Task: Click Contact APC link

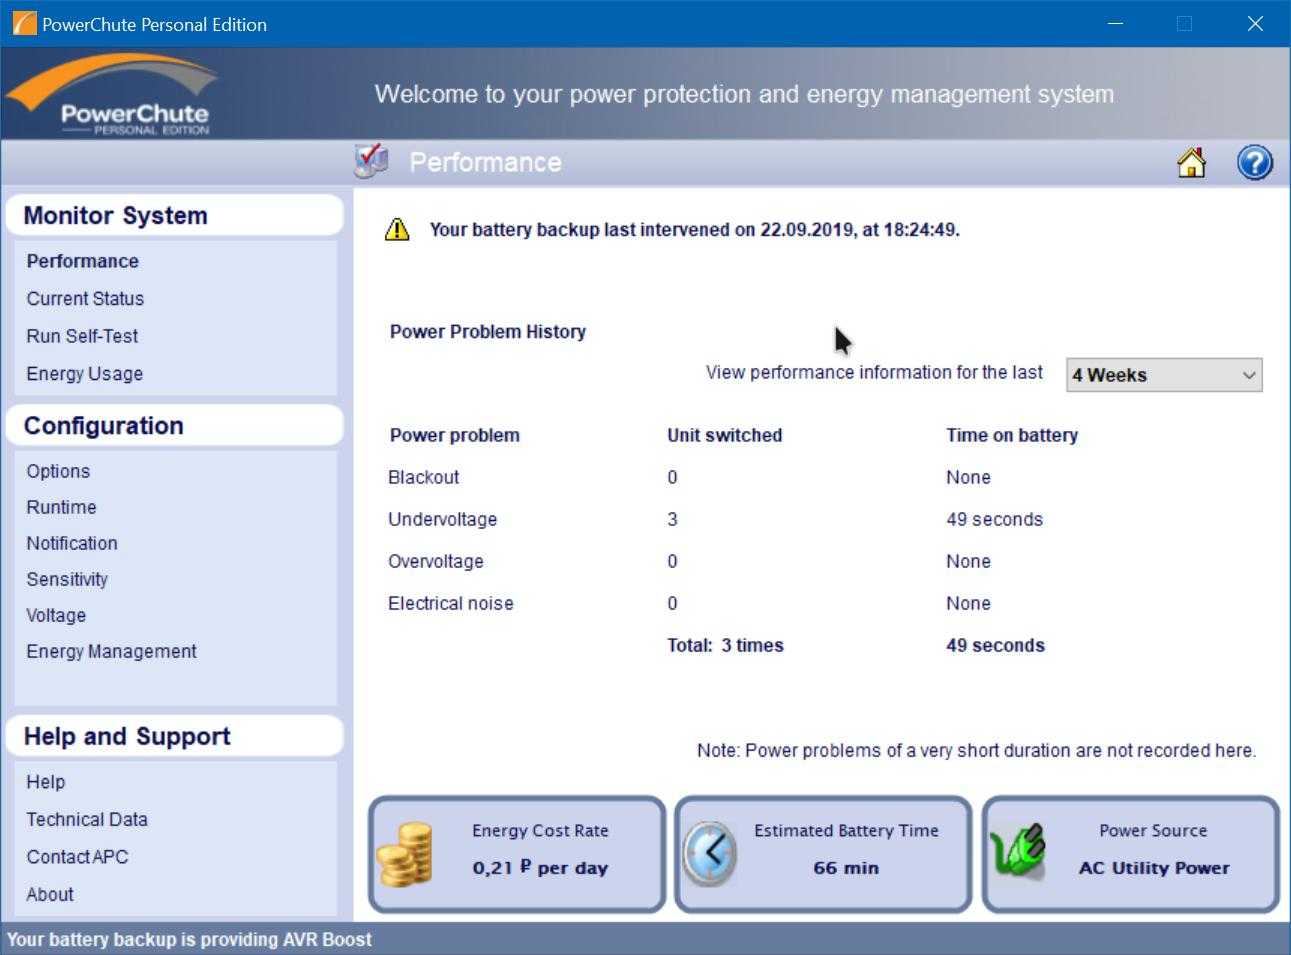Action: click(x=77, y=857)
